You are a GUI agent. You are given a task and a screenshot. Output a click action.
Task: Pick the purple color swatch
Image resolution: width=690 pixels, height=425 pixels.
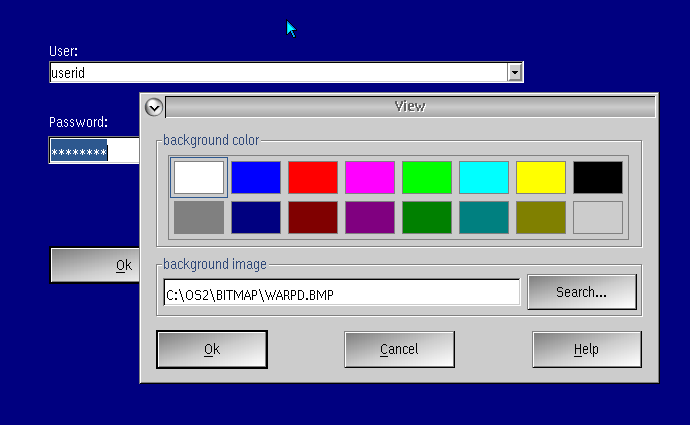click(x=370, y=217)
